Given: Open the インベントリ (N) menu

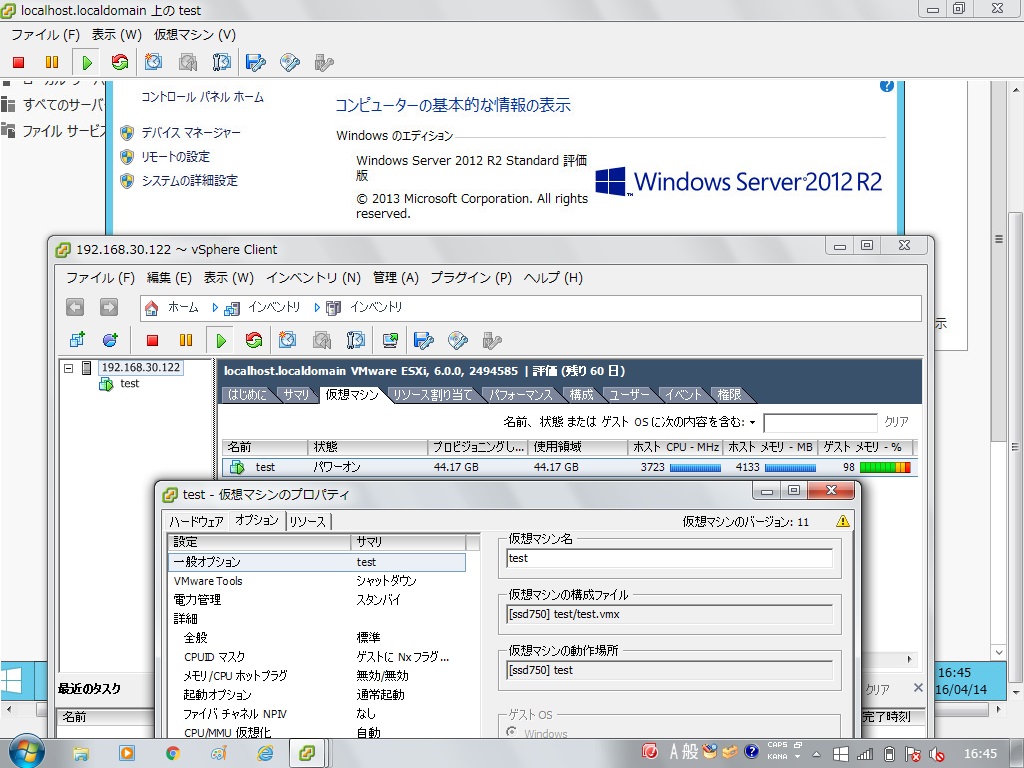Looking at the screenshot, I should coord(313,278).
